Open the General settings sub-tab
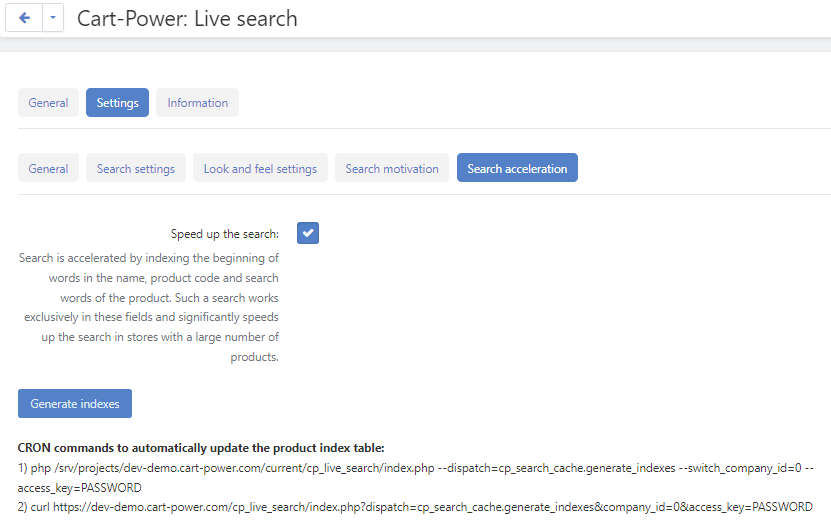This screenshot has width=831, height=521. [48, 169]
